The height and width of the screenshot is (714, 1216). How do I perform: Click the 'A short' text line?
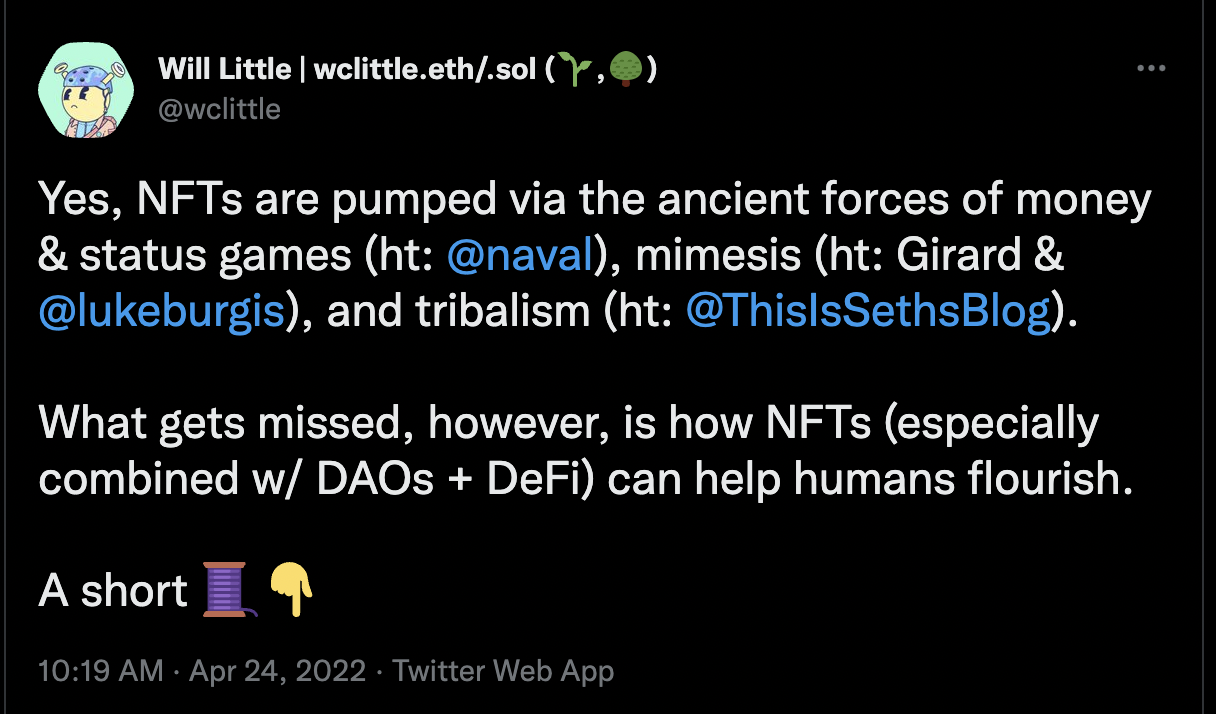coord(112,592)
